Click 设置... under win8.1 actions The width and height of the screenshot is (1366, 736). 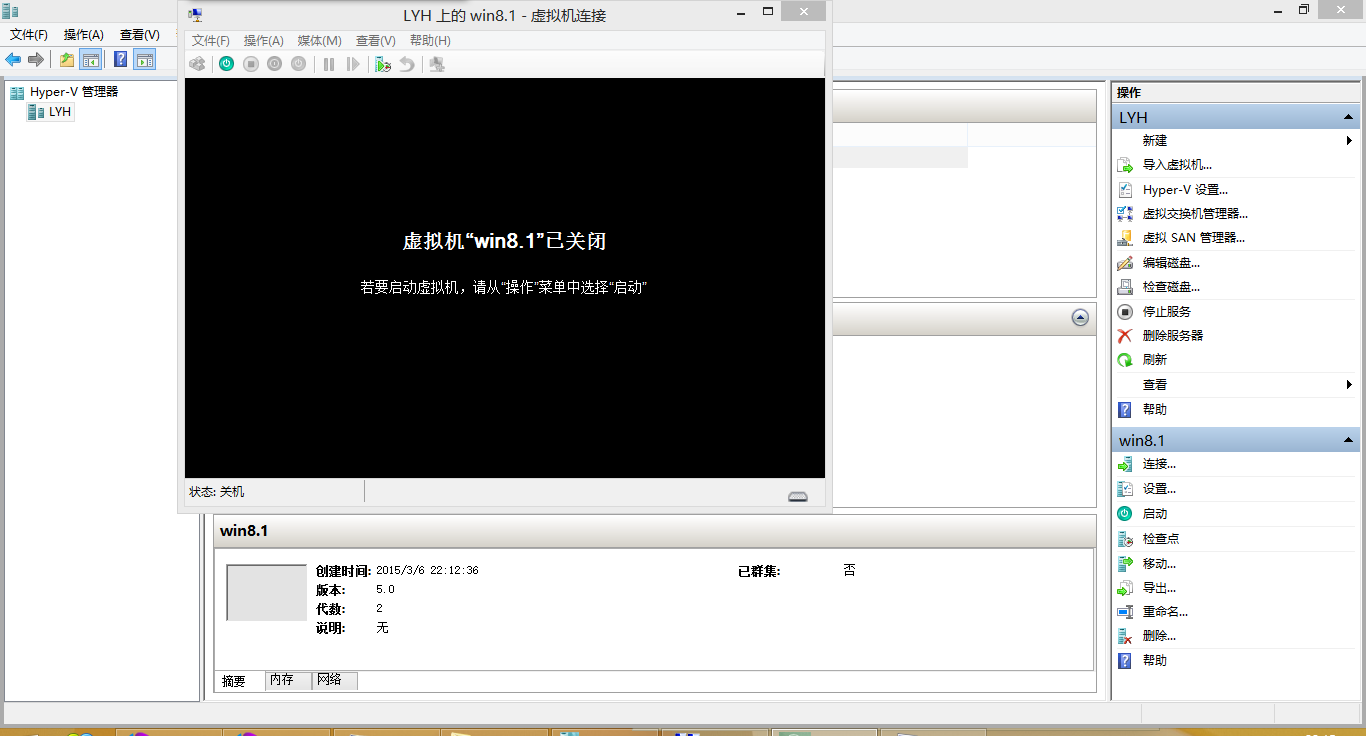click(1159, 489)
